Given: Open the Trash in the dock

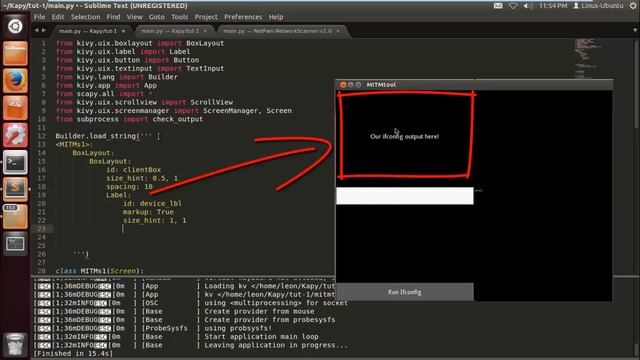Looking at the screenshot, I should [15, 345].
